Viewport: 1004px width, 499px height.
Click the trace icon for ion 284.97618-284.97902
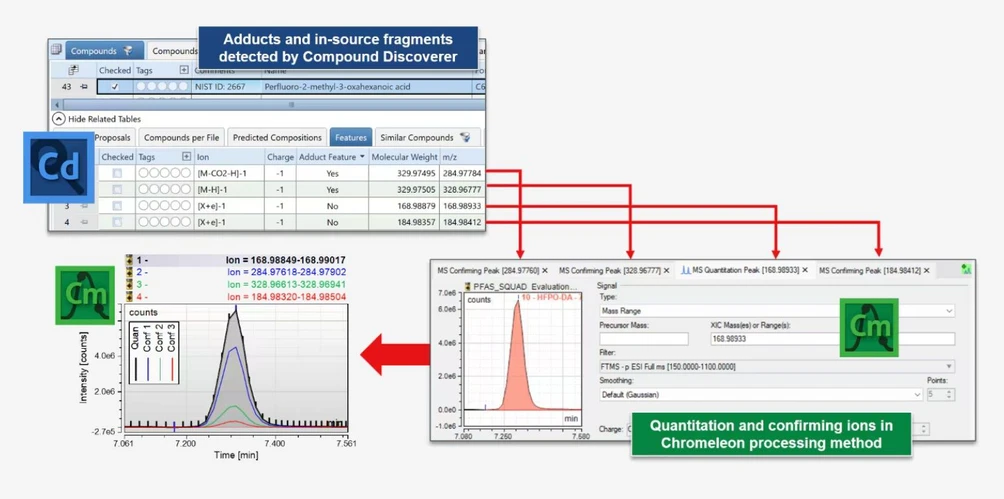(129, 272)
